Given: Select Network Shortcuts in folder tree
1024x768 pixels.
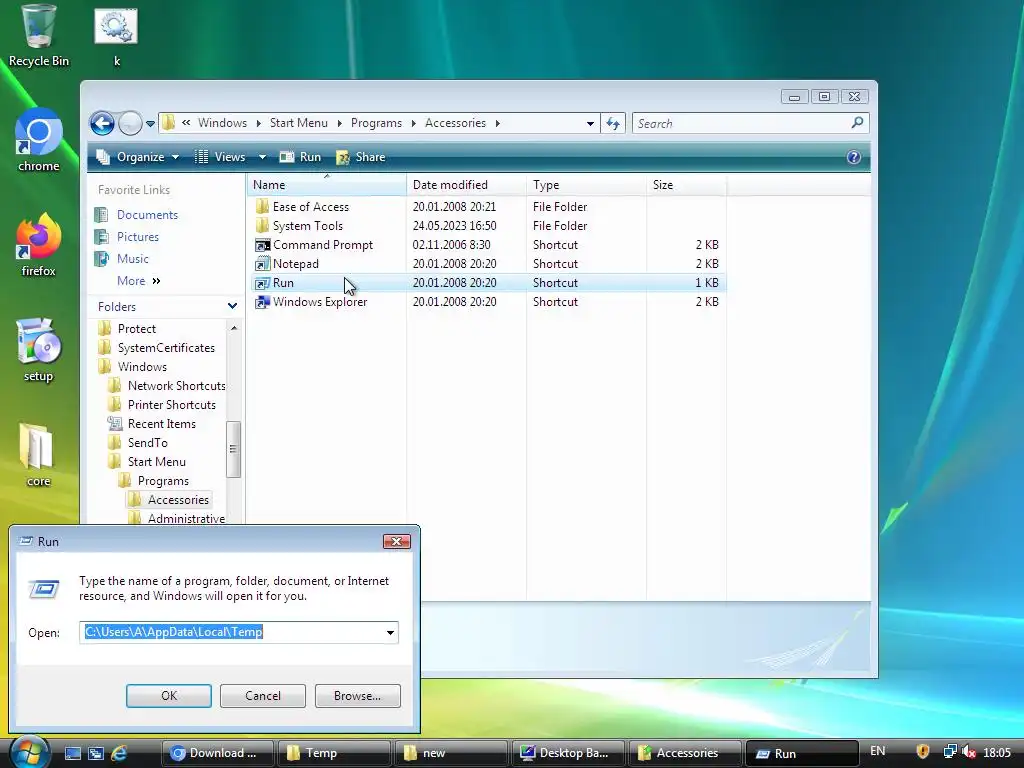Looking at the screenshot, I should click(x=176, y=385).
